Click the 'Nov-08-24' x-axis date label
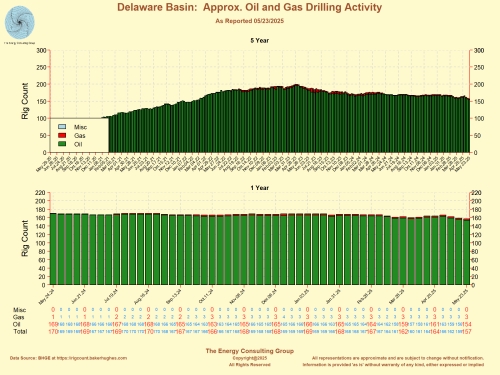The image size is (500, 375). (238, 297)
